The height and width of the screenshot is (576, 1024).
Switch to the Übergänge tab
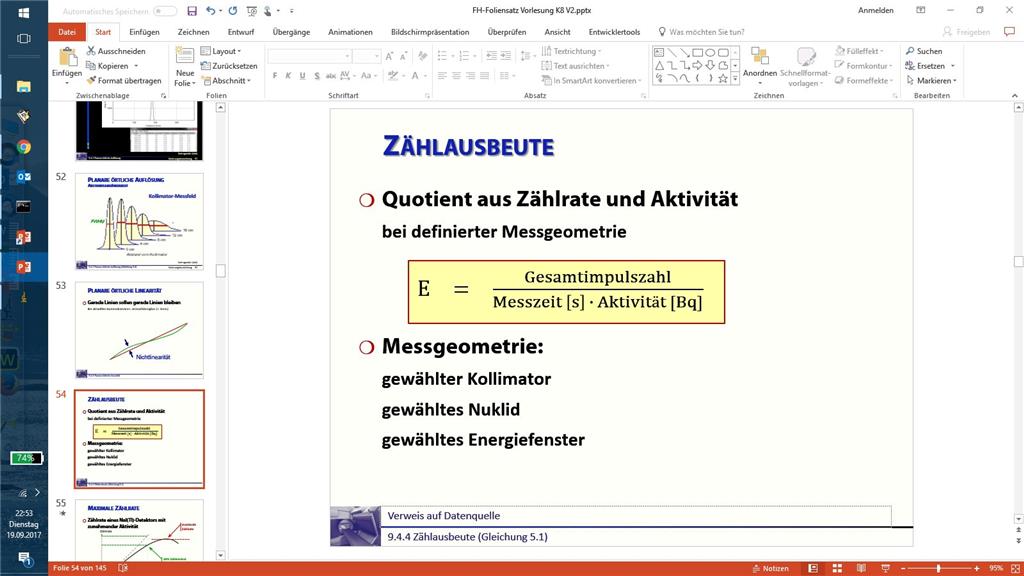point(291,31)
